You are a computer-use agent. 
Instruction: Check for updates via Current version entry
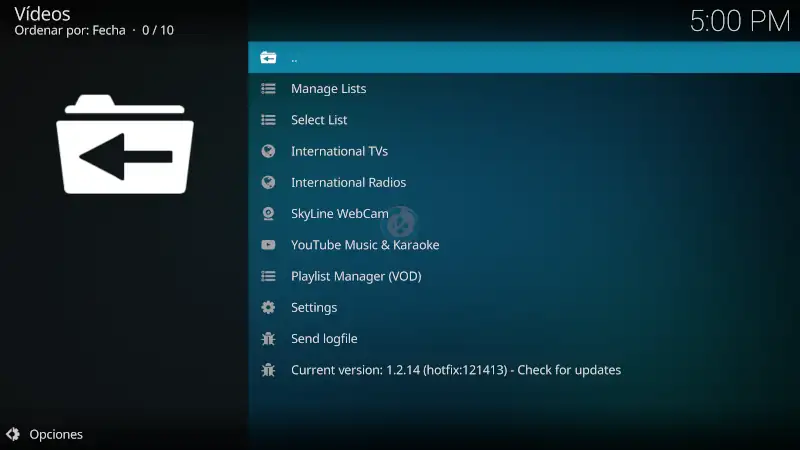click(x=524, y=370)
